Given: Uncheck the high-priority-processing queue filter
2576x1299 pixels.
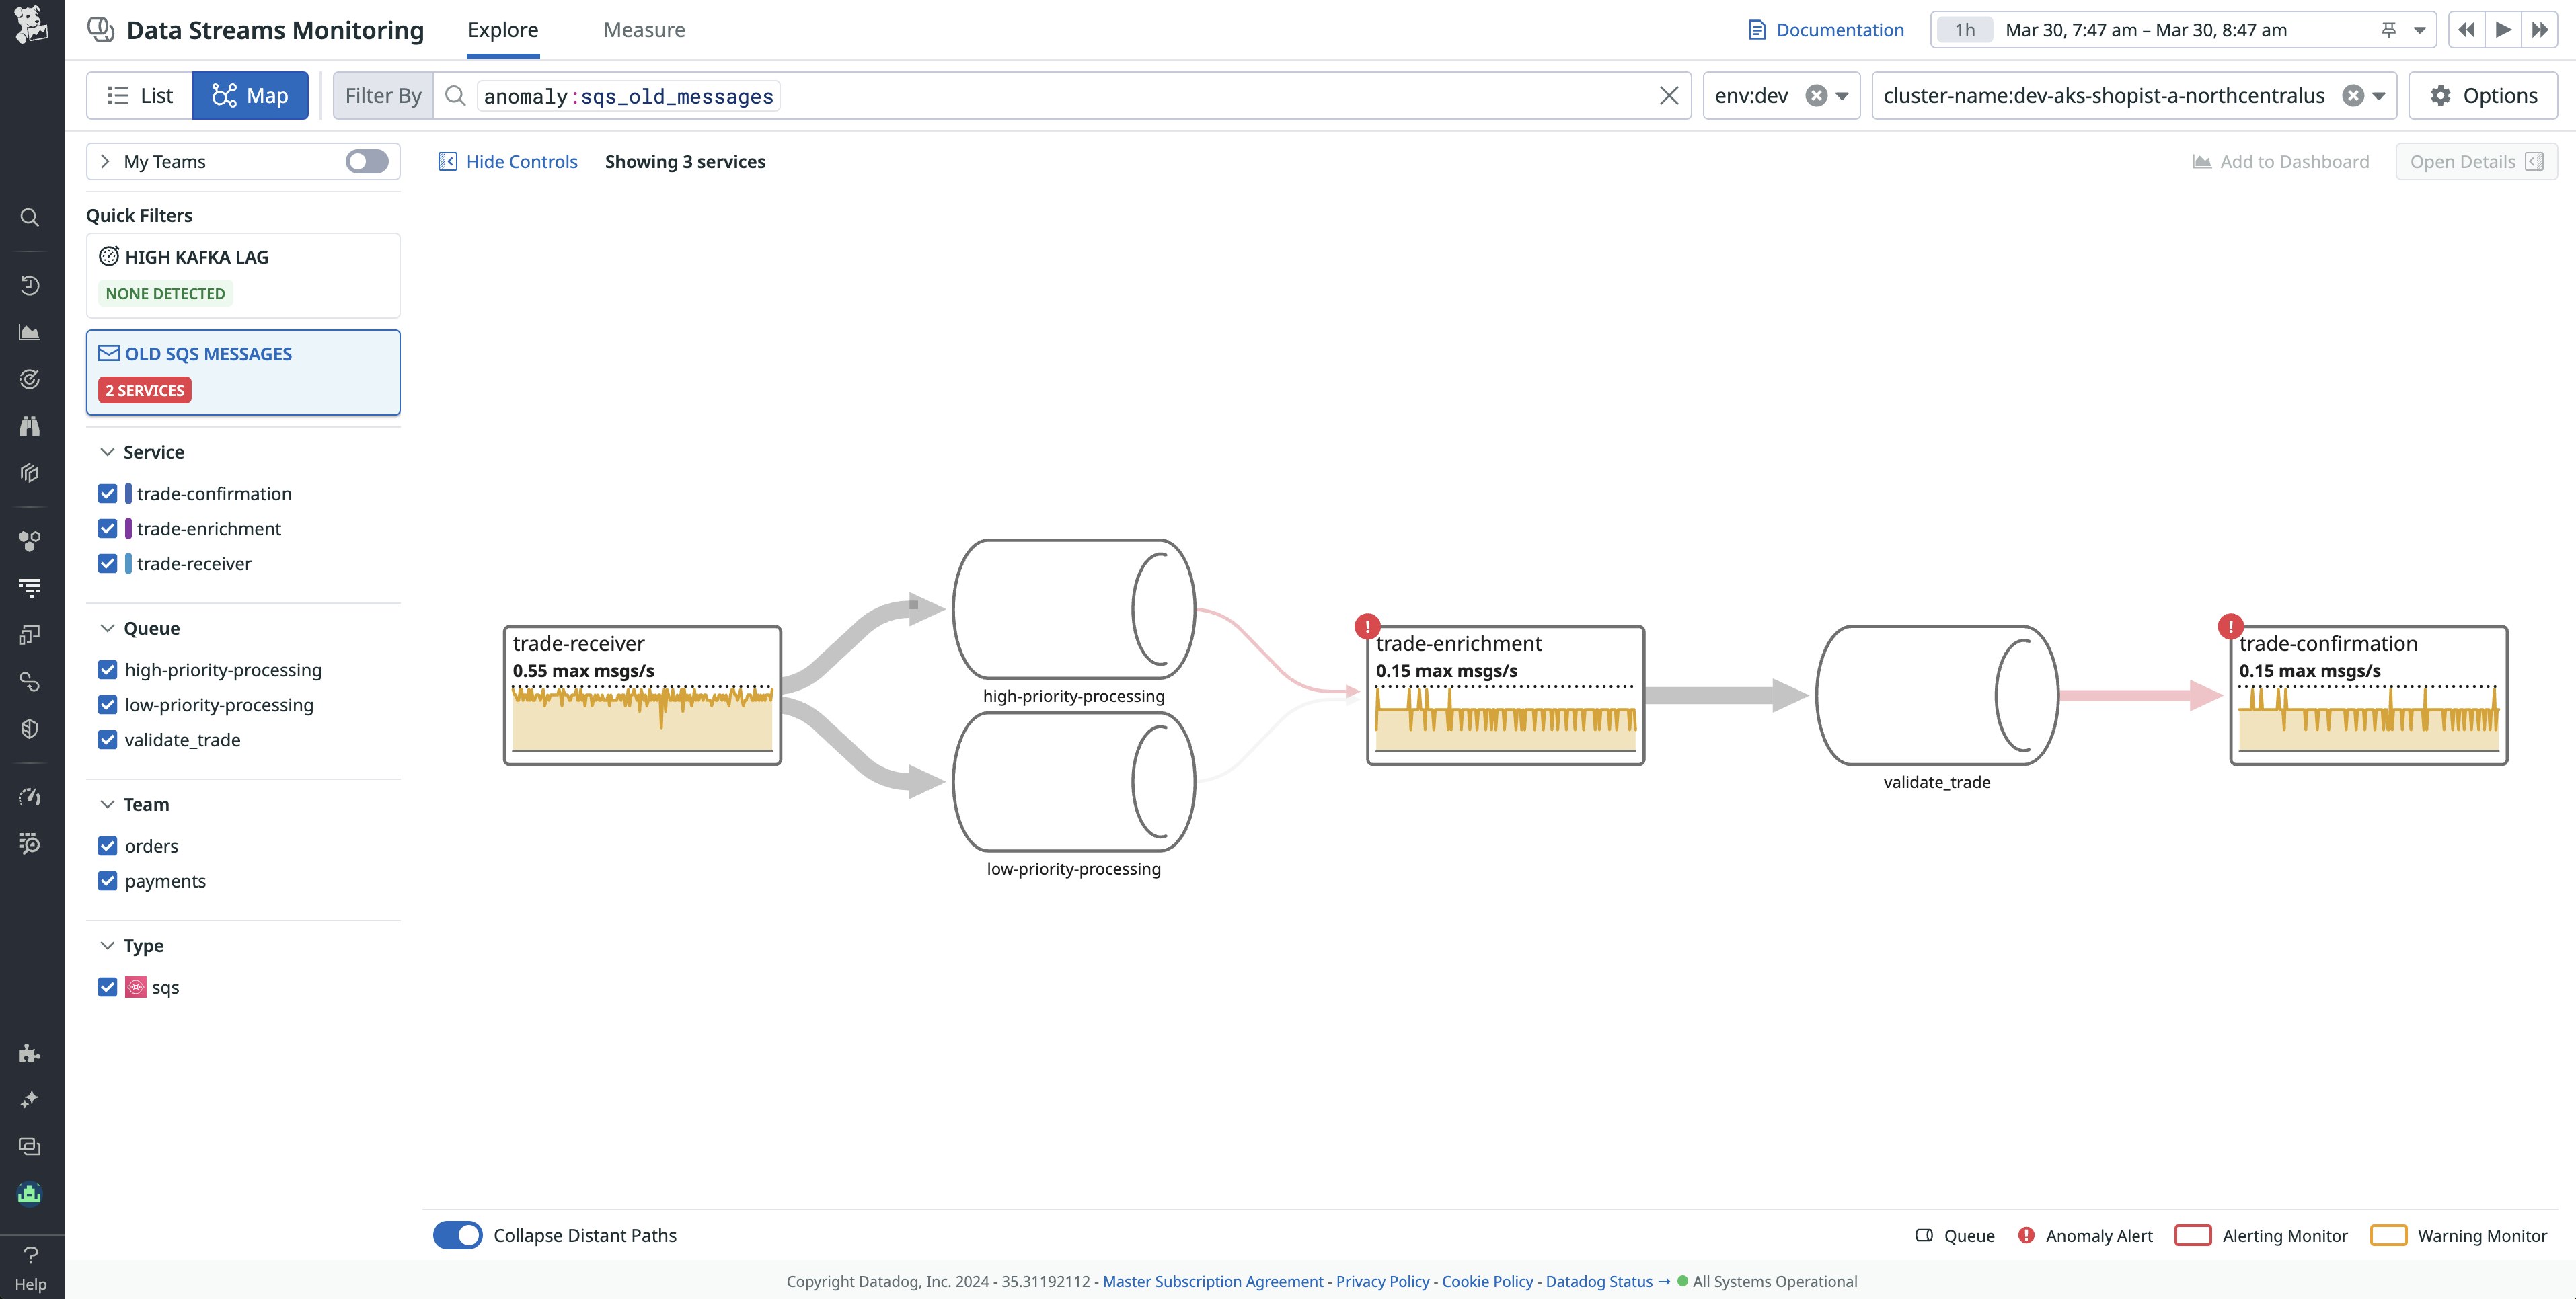Looking at the screenshot, I should coord(107,670).
